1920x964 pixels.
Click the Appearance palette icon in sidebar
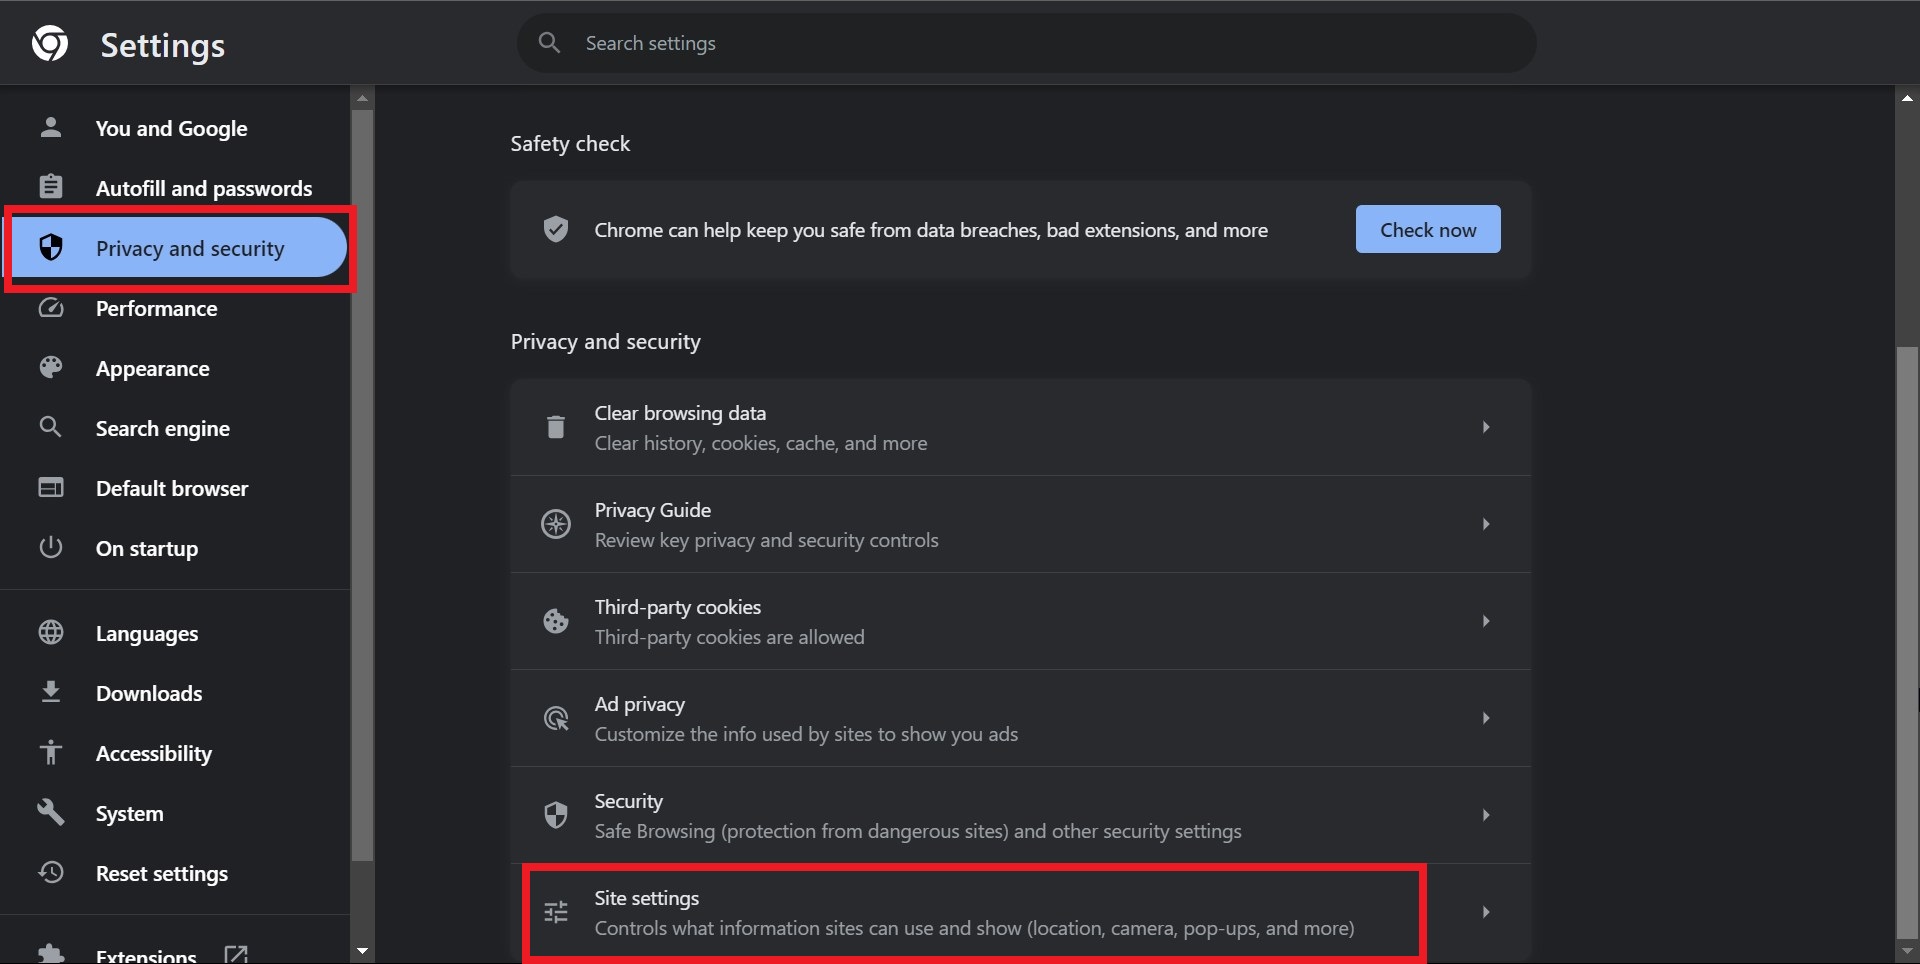click(51, 368)
